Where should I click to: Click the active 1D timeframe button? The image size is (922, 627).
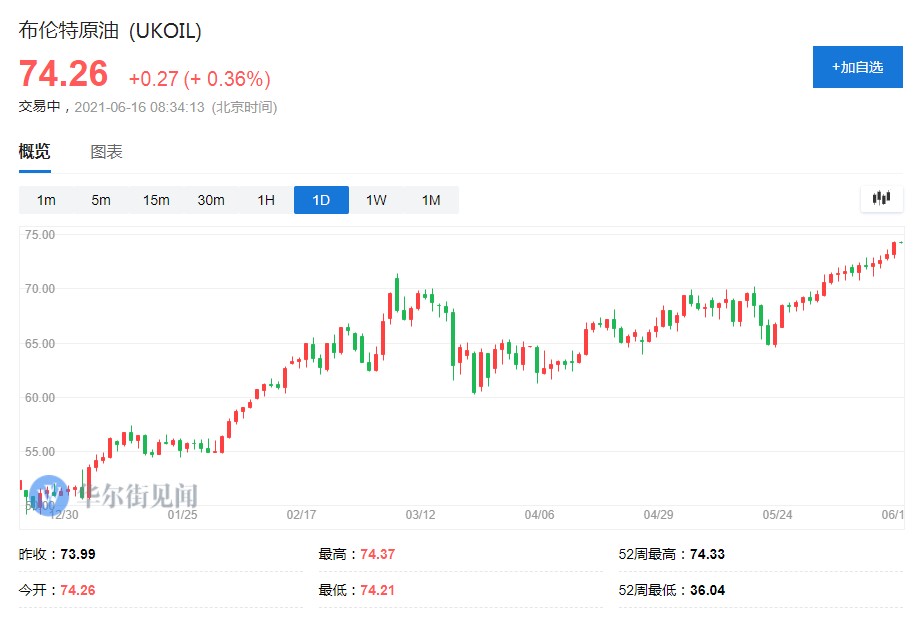(321, 200)
